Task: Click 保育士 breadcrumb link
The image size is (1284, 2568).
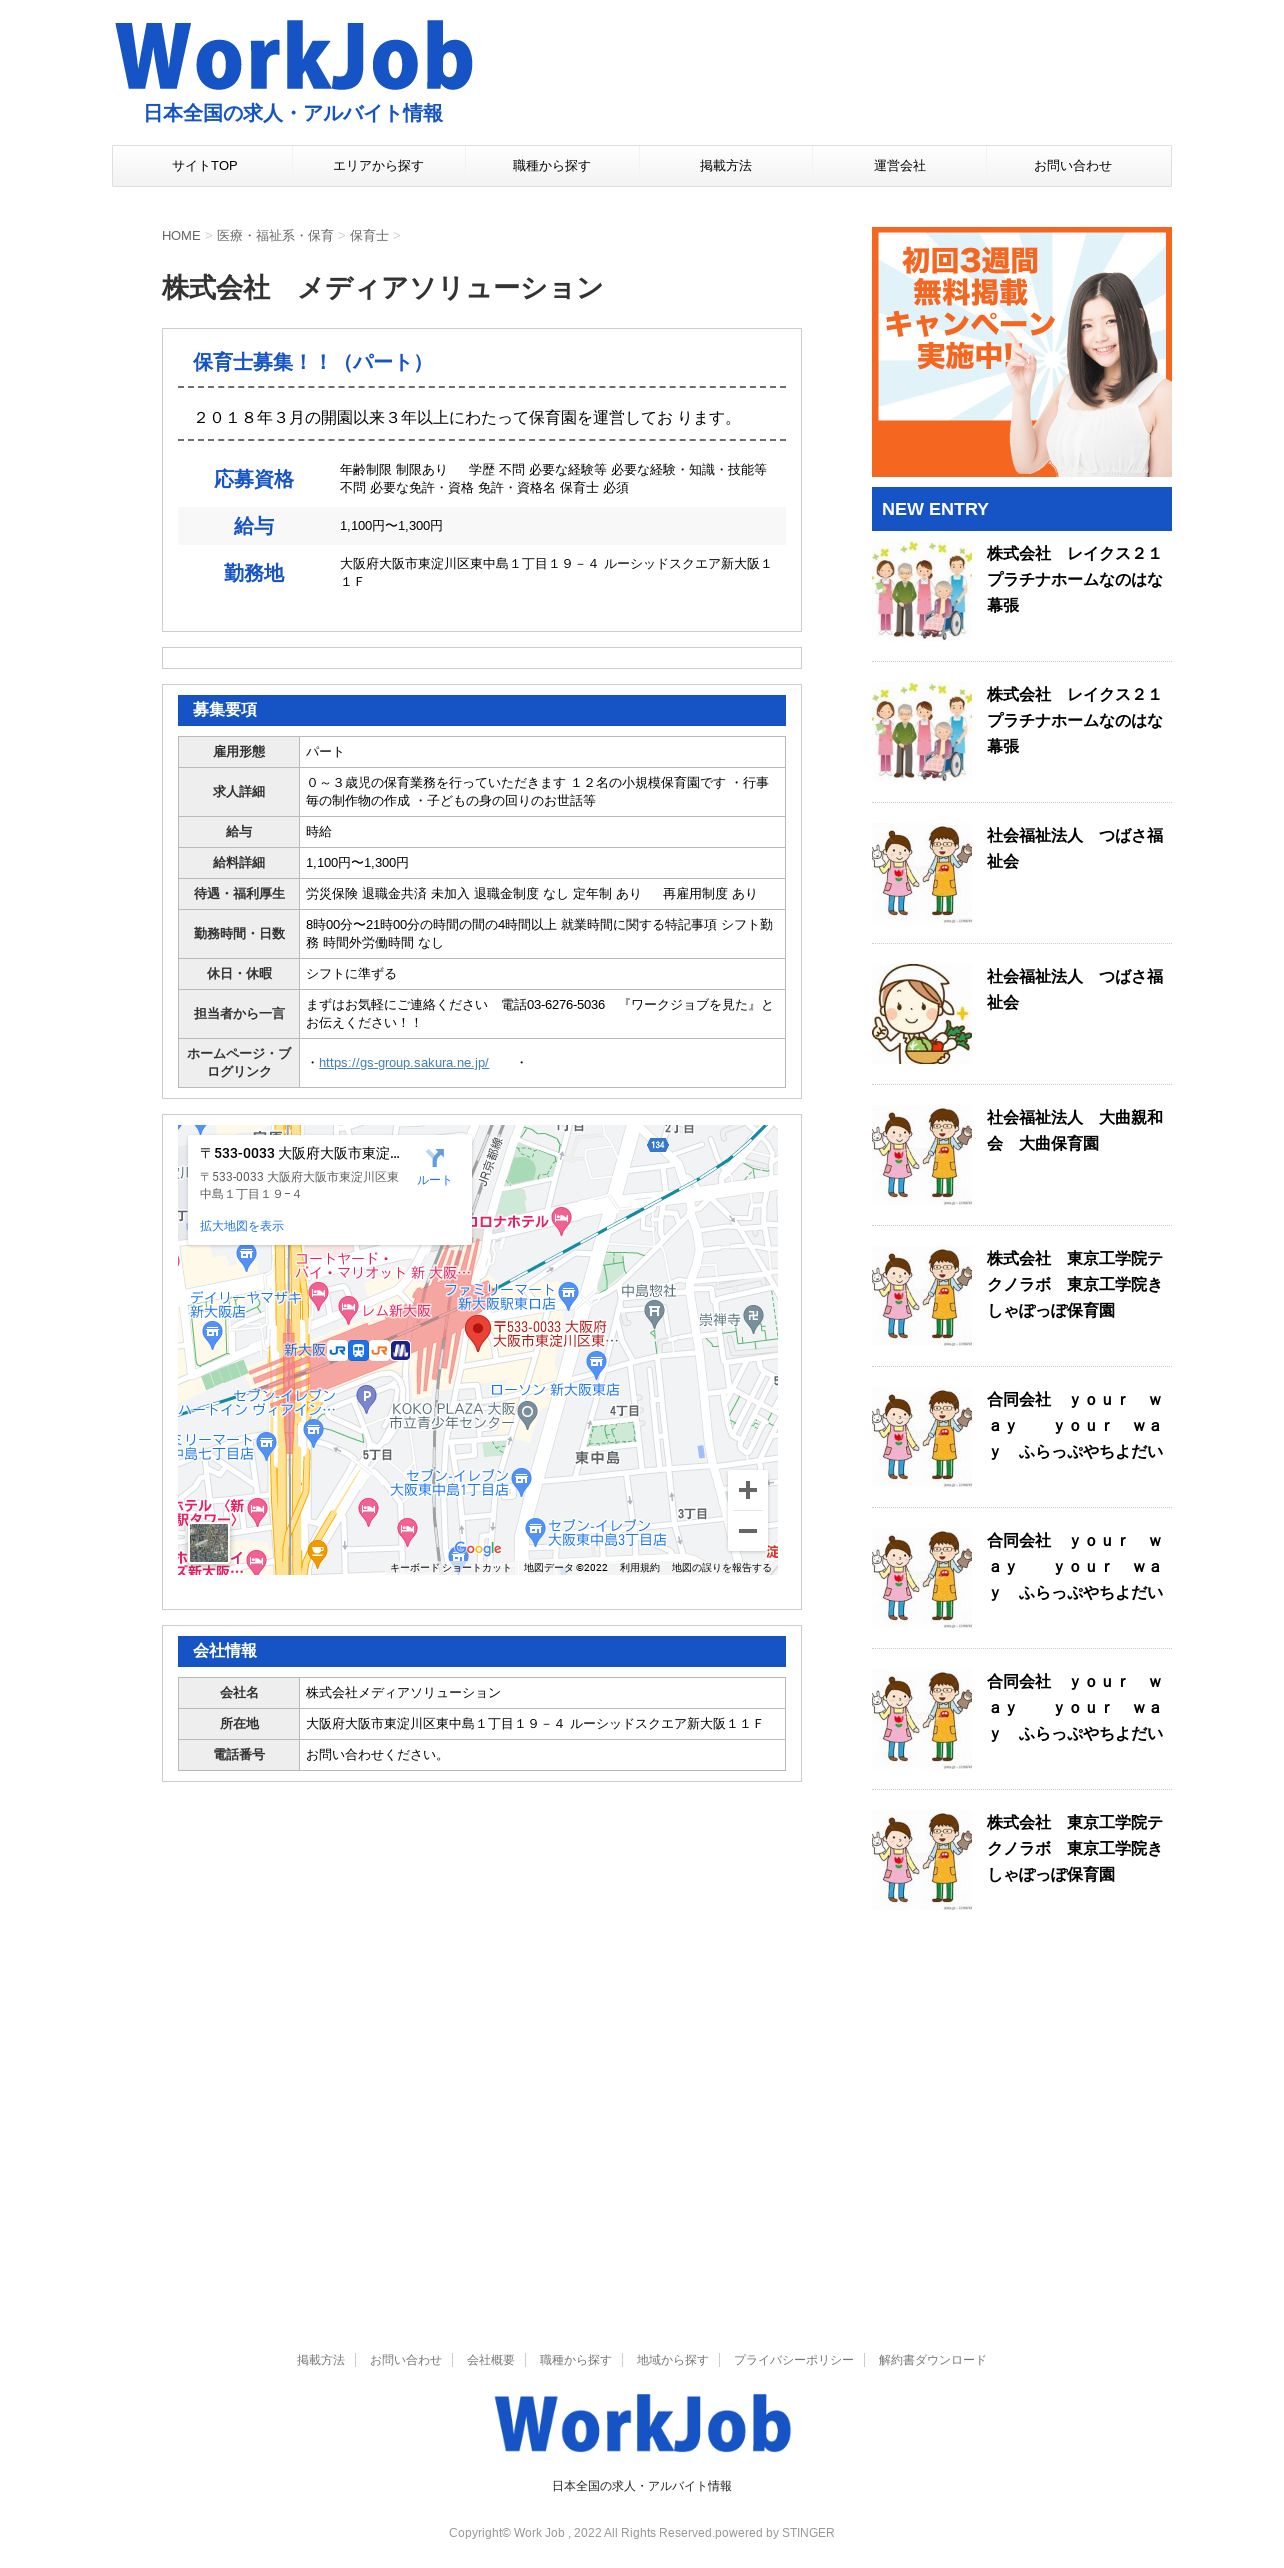Action: [x=369, y=236]
